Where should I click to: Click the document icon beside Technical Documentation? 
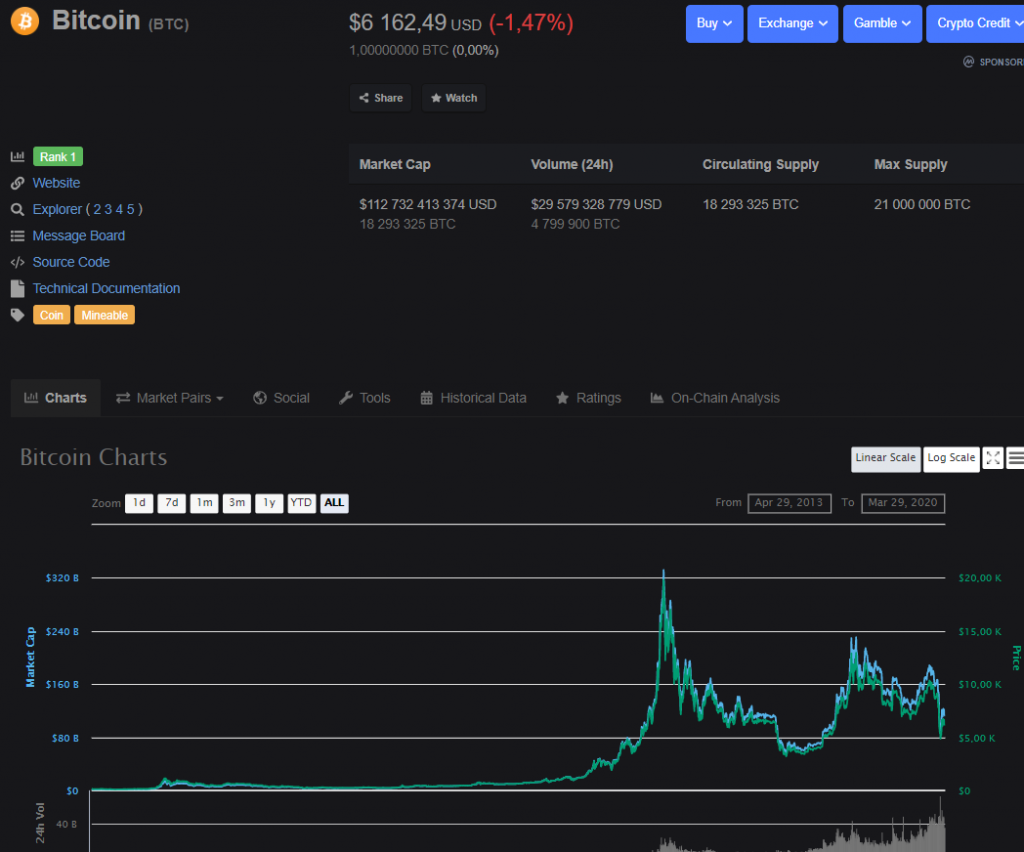click(18, 288)
